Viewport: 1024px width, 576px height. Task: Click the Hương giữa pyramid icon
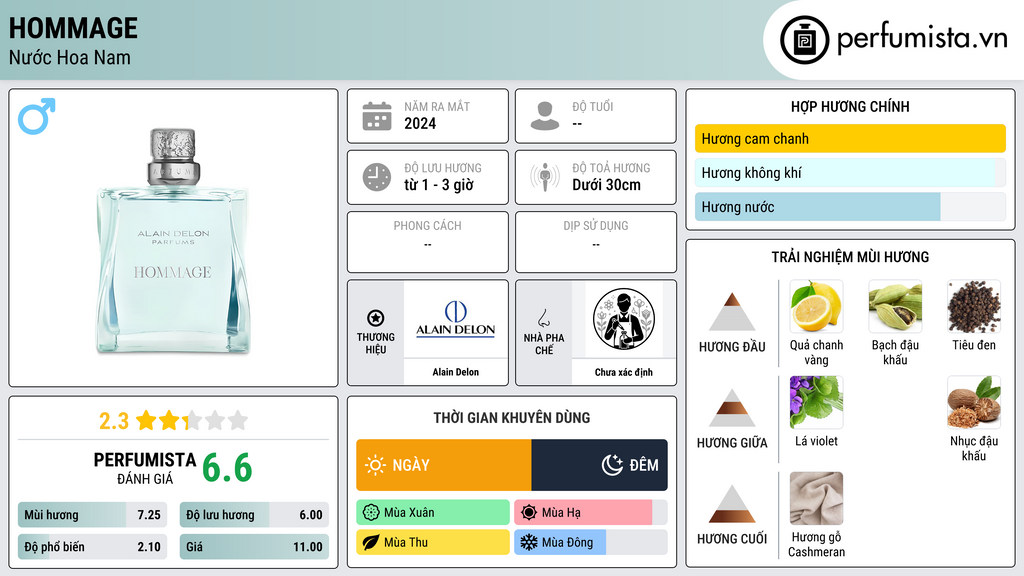pyautogui.click(x=732, y=408)
